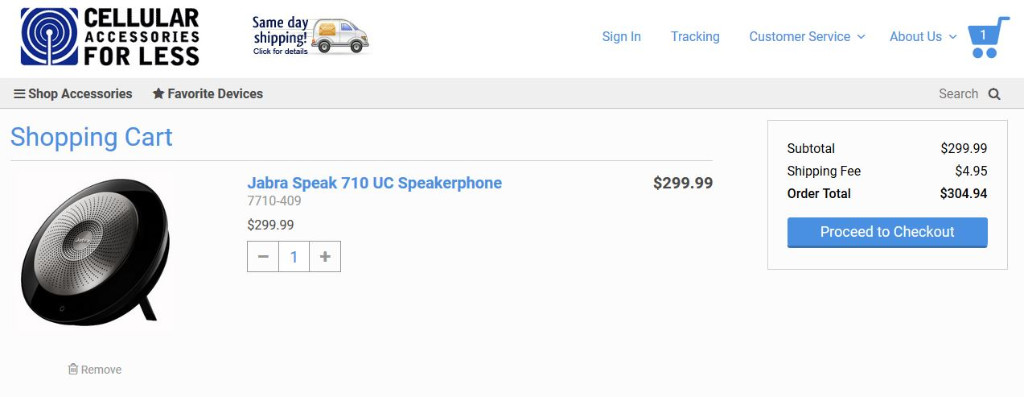Screen dimensions: 1024x397
Task: Click the quantity field showing 1
Action: (x=294, y=257)
